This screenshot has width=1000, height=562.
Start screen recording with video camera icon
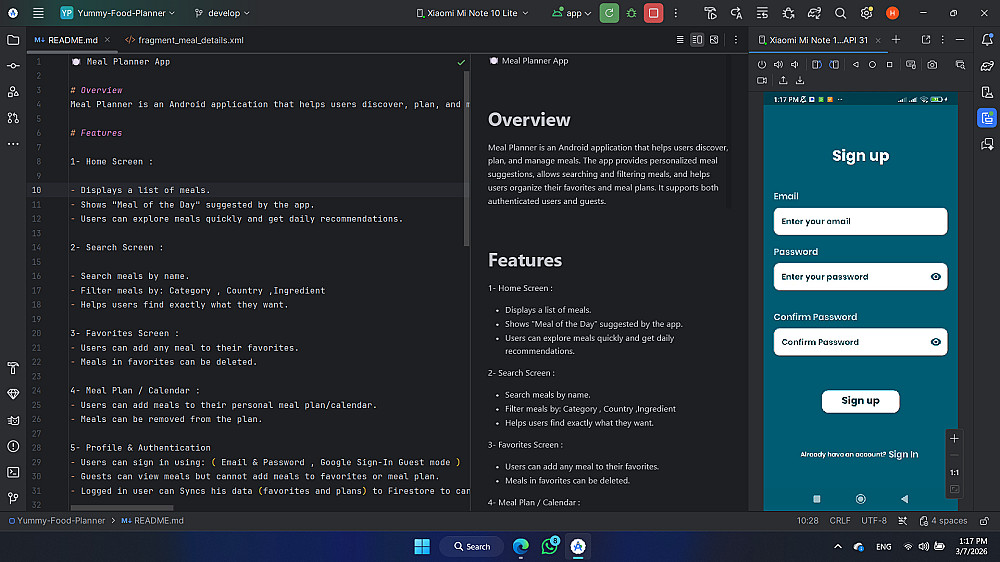pos(762,80)
